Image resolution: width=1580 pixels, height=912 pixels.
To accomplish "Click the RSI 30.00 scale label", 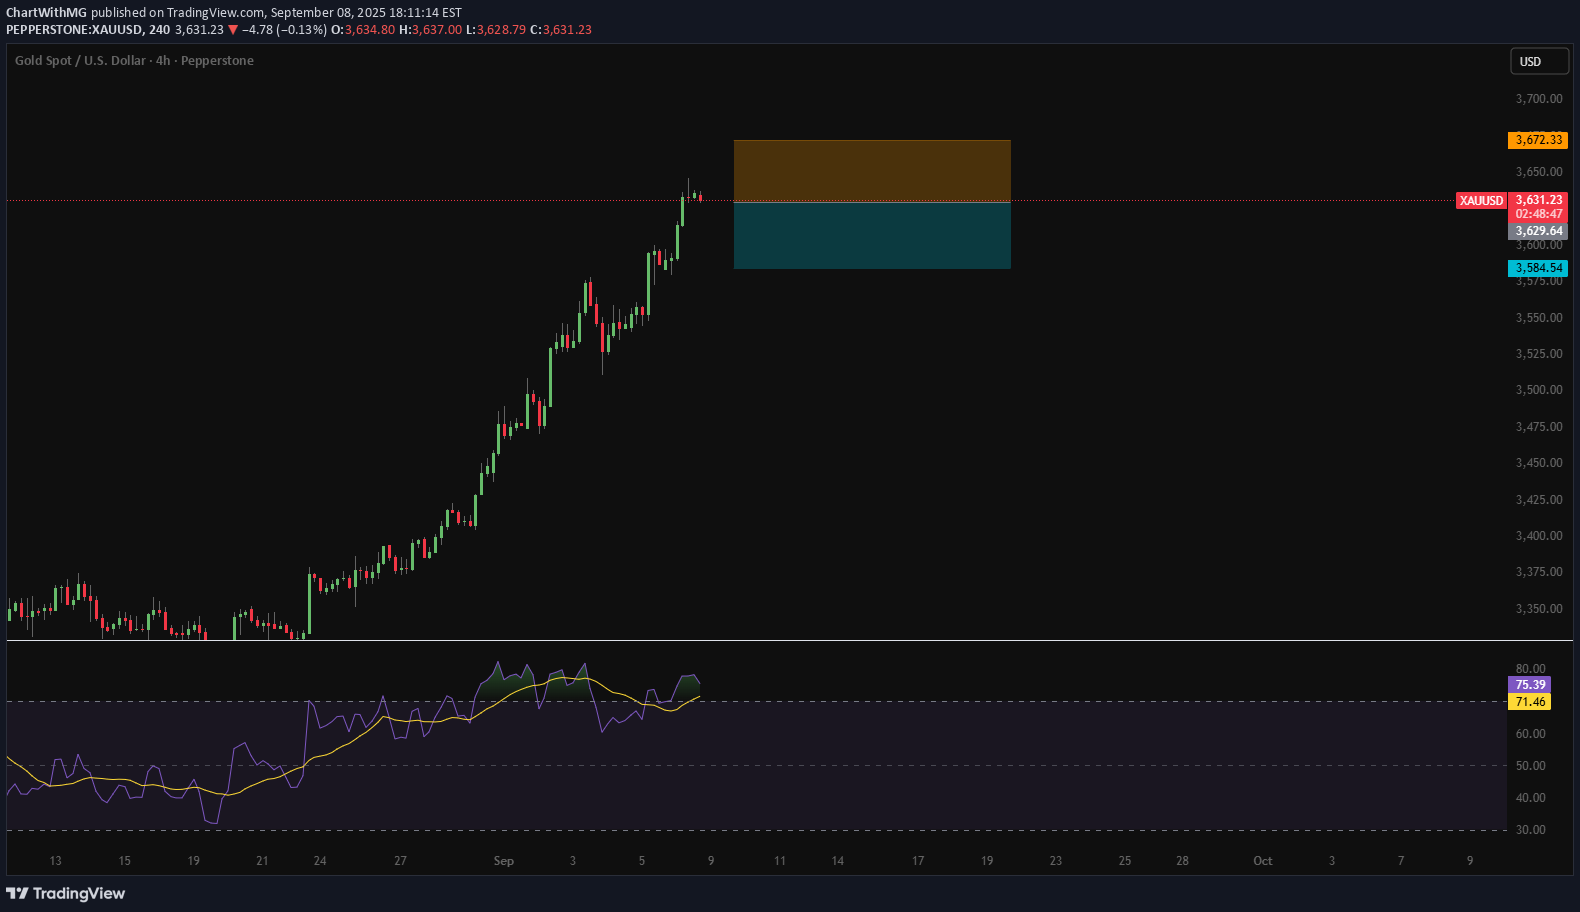I will (x=1530, y=830).
